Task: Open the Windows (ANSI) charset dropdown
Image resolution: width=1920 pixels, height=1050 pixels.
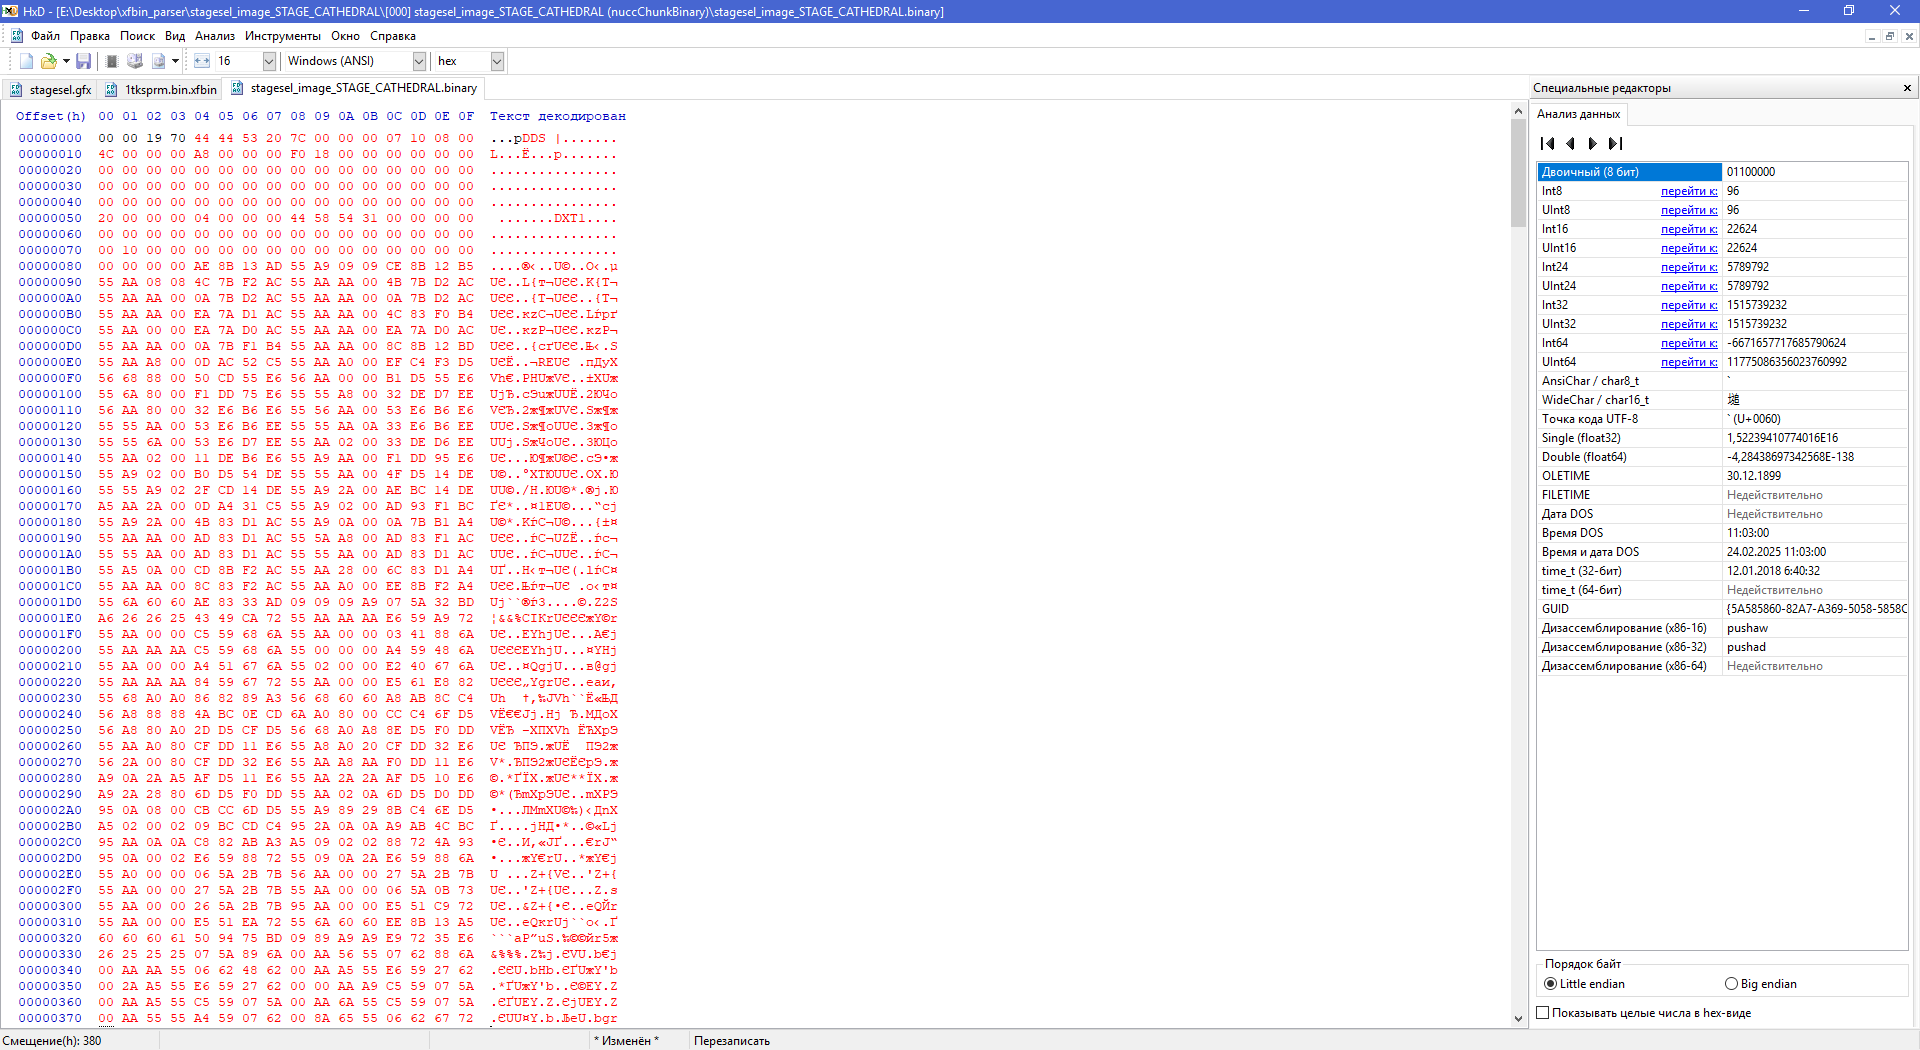Action: (419, 61)
